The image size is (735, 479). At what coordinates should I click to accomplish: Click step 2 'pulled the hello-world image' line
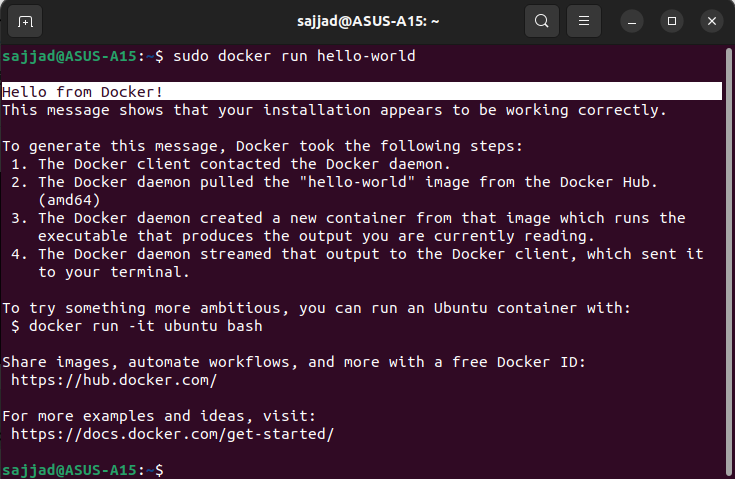tap(334, 182)
